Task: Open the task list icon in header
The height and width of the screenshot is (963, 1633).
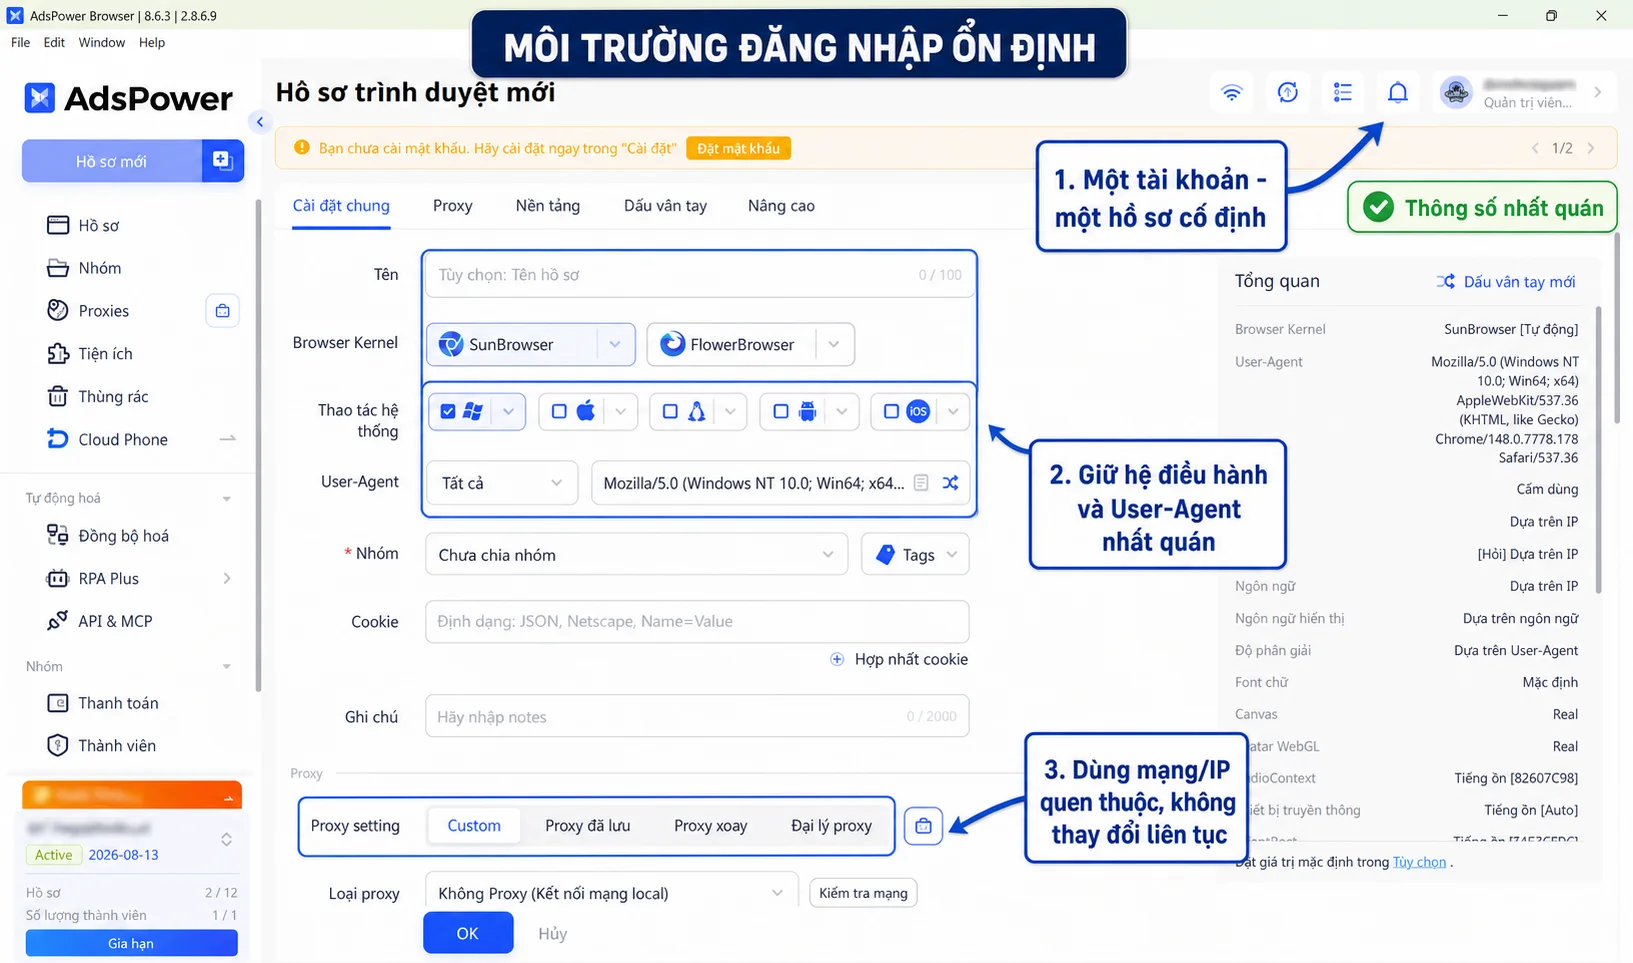Action: coord(1343,93)
